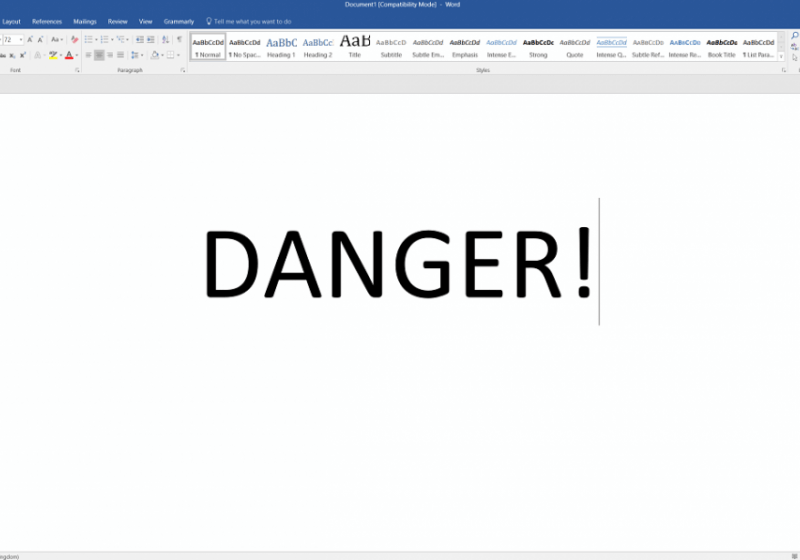Open the Borders dropdown arrow

tap(178, 55)
